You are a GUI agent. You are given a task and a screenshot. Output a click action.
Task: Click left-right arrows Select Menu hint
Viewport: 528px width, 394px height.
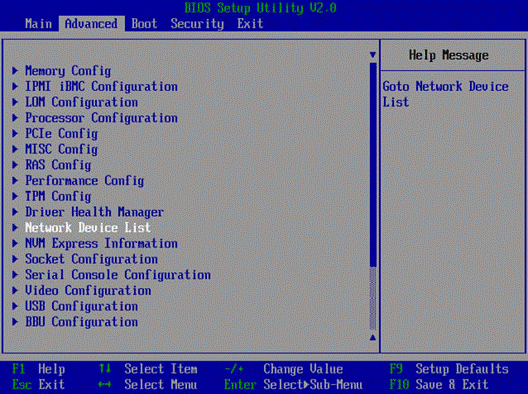(x=148, y=385)
